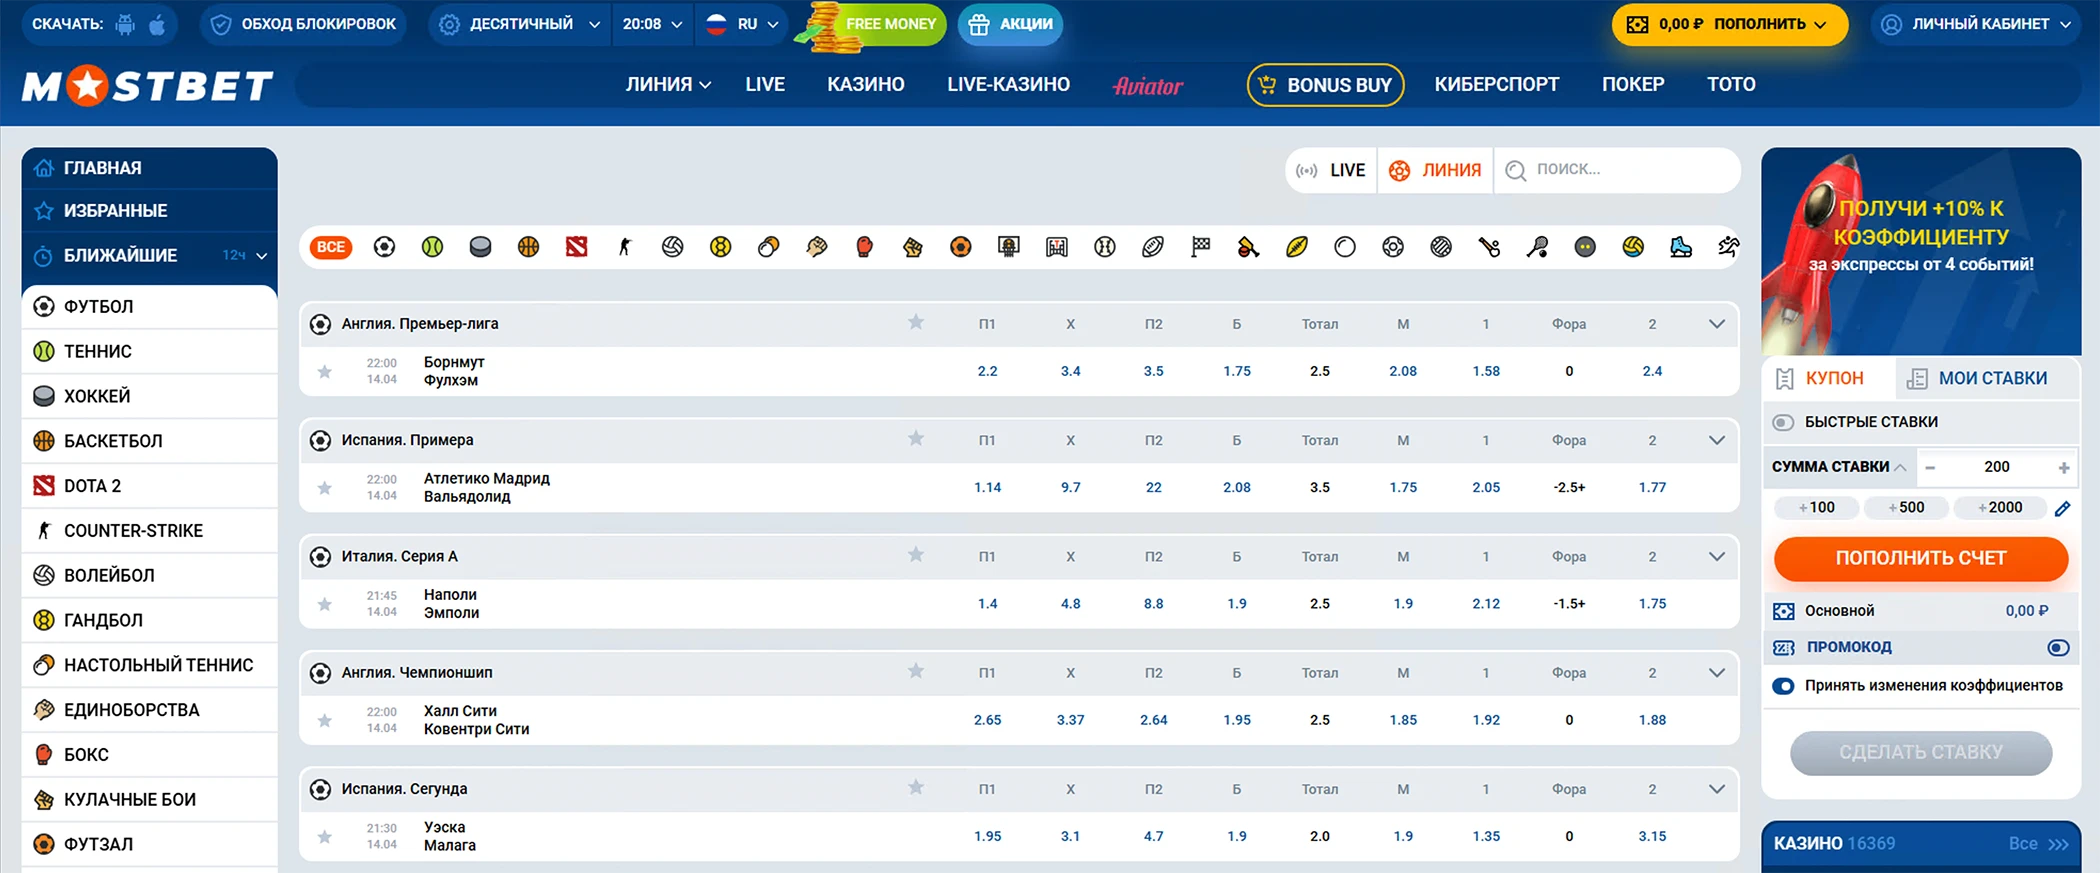The image size is (2100, 873).
Task: Click the Bonus Buy button
Action: tap(1325, 85)
